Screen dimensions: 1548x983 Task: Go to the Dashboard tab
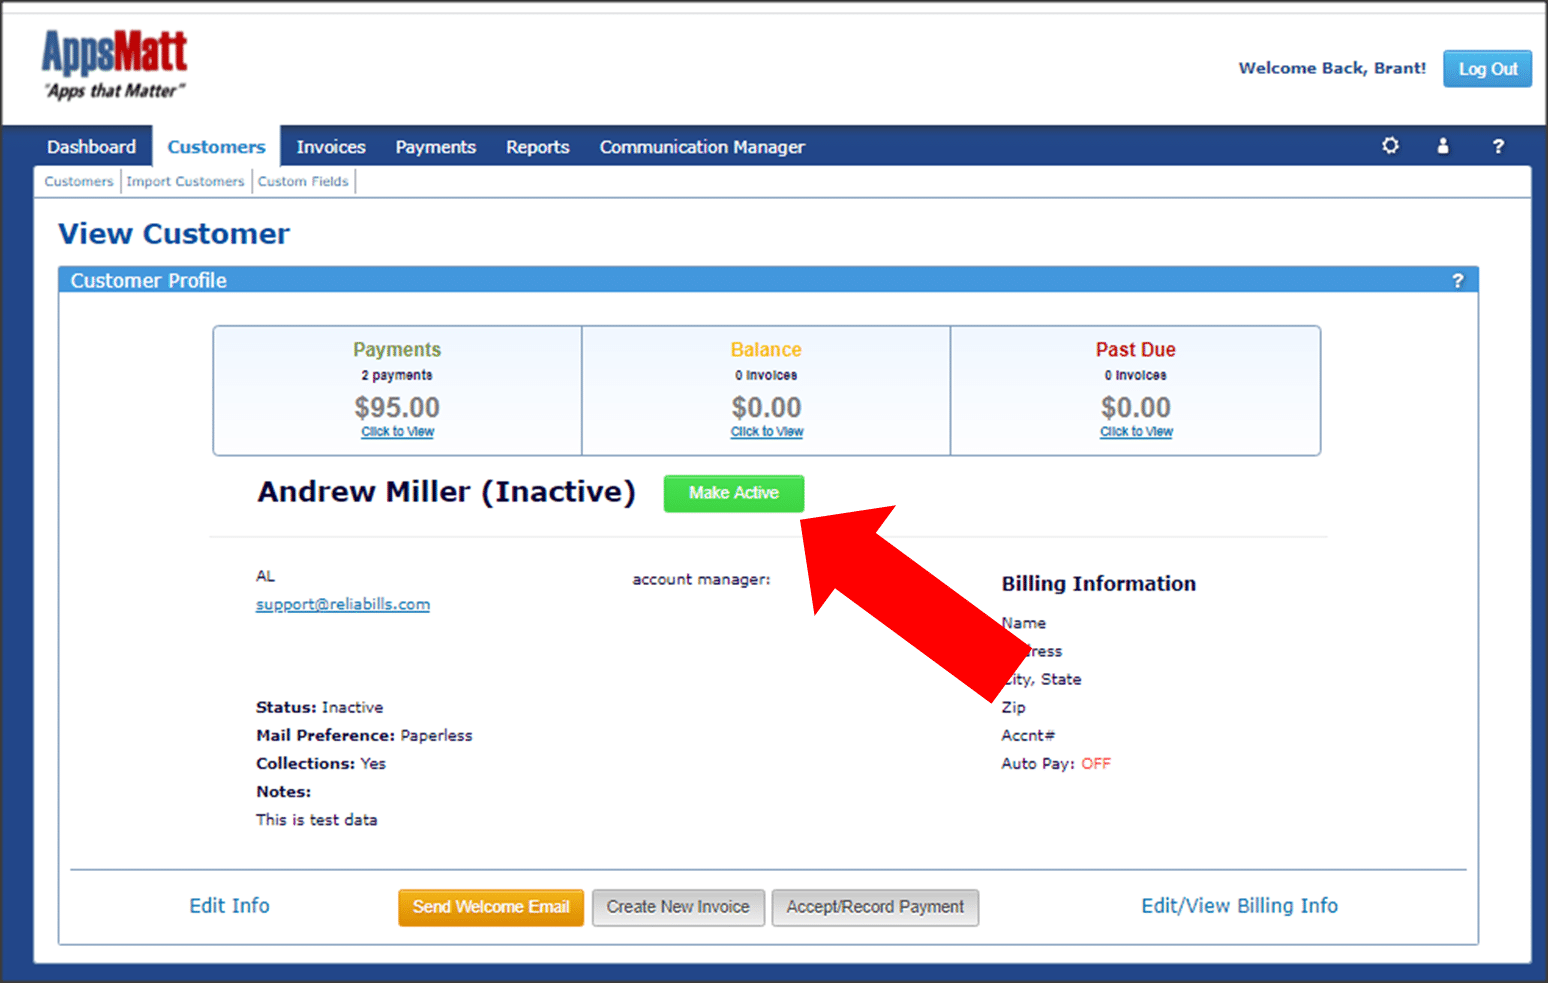tap(91, 147)
